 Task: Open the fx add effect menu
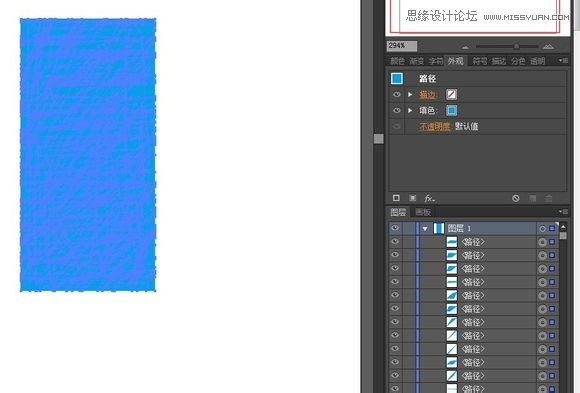429,198
